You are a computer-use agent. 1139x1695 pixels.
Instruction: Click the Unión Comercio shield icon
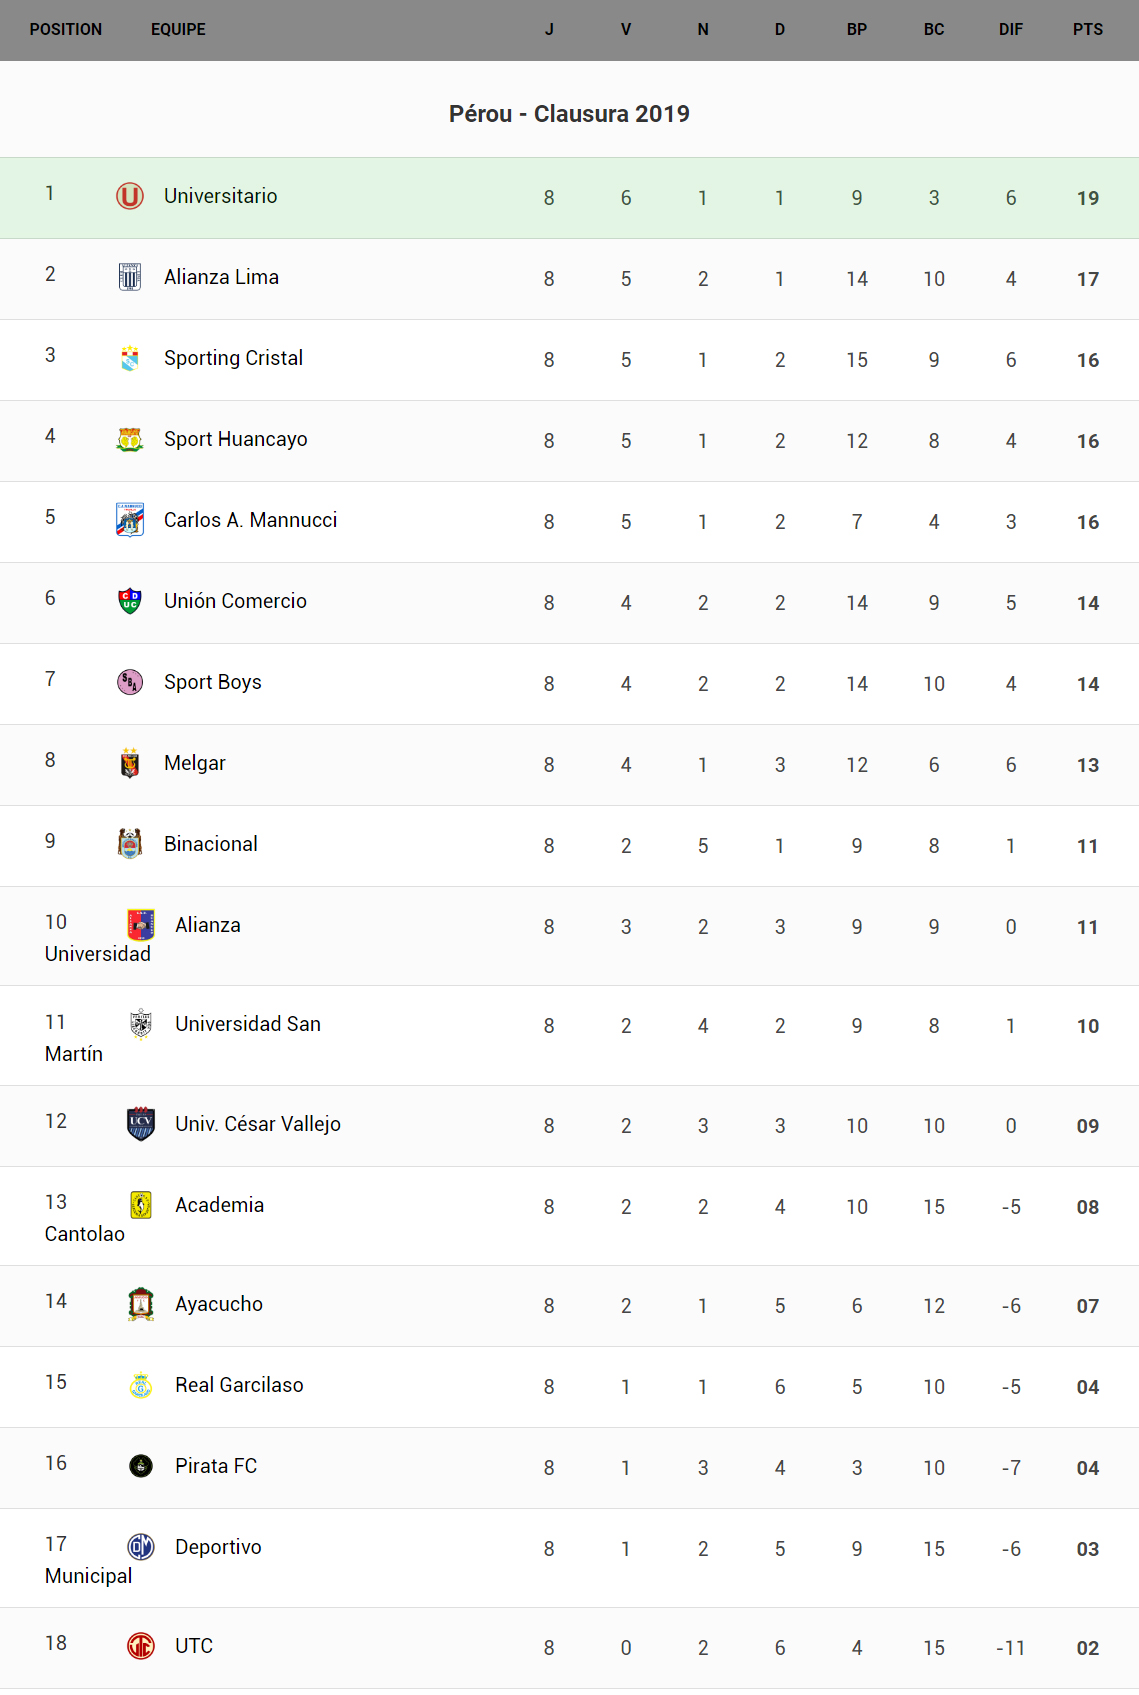click(130, 601)
